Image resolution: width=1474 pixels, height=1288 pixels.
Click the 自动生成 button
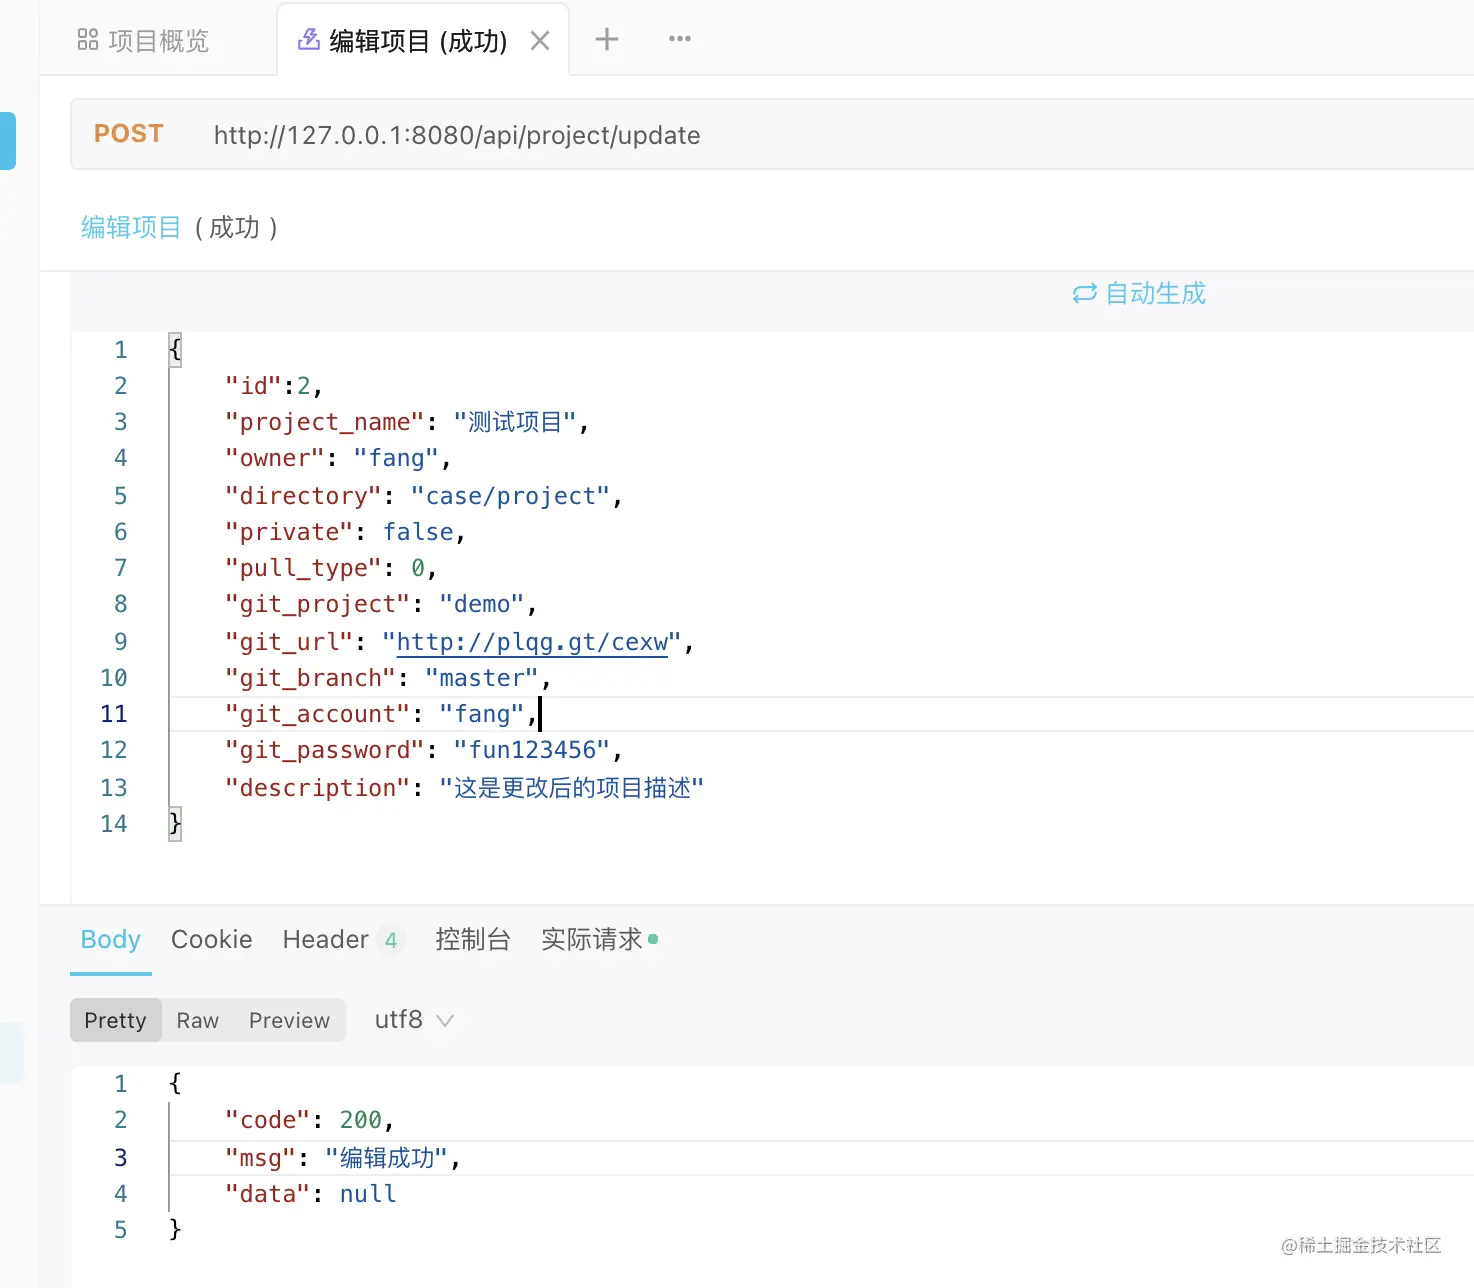coord(1139,293)
